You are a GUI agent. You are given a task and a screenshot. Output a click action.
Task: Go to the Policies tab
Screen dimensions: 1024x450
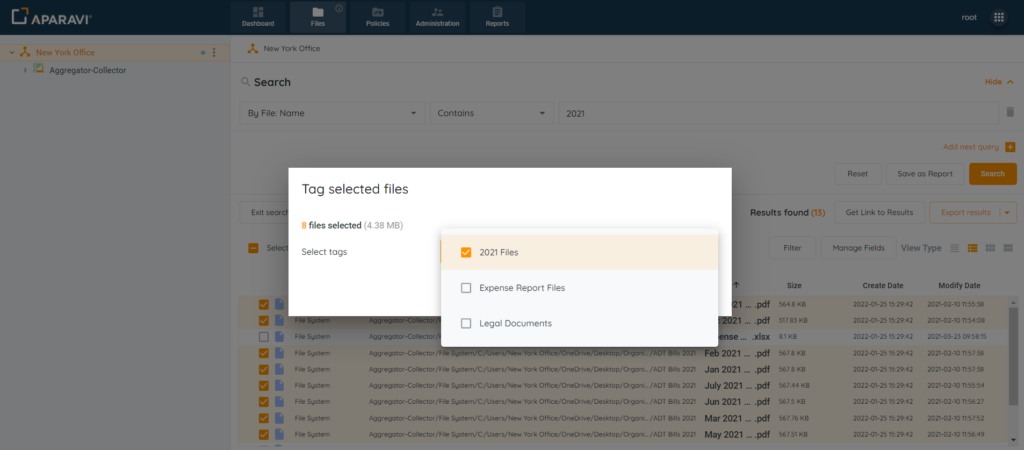coord(377,16)
